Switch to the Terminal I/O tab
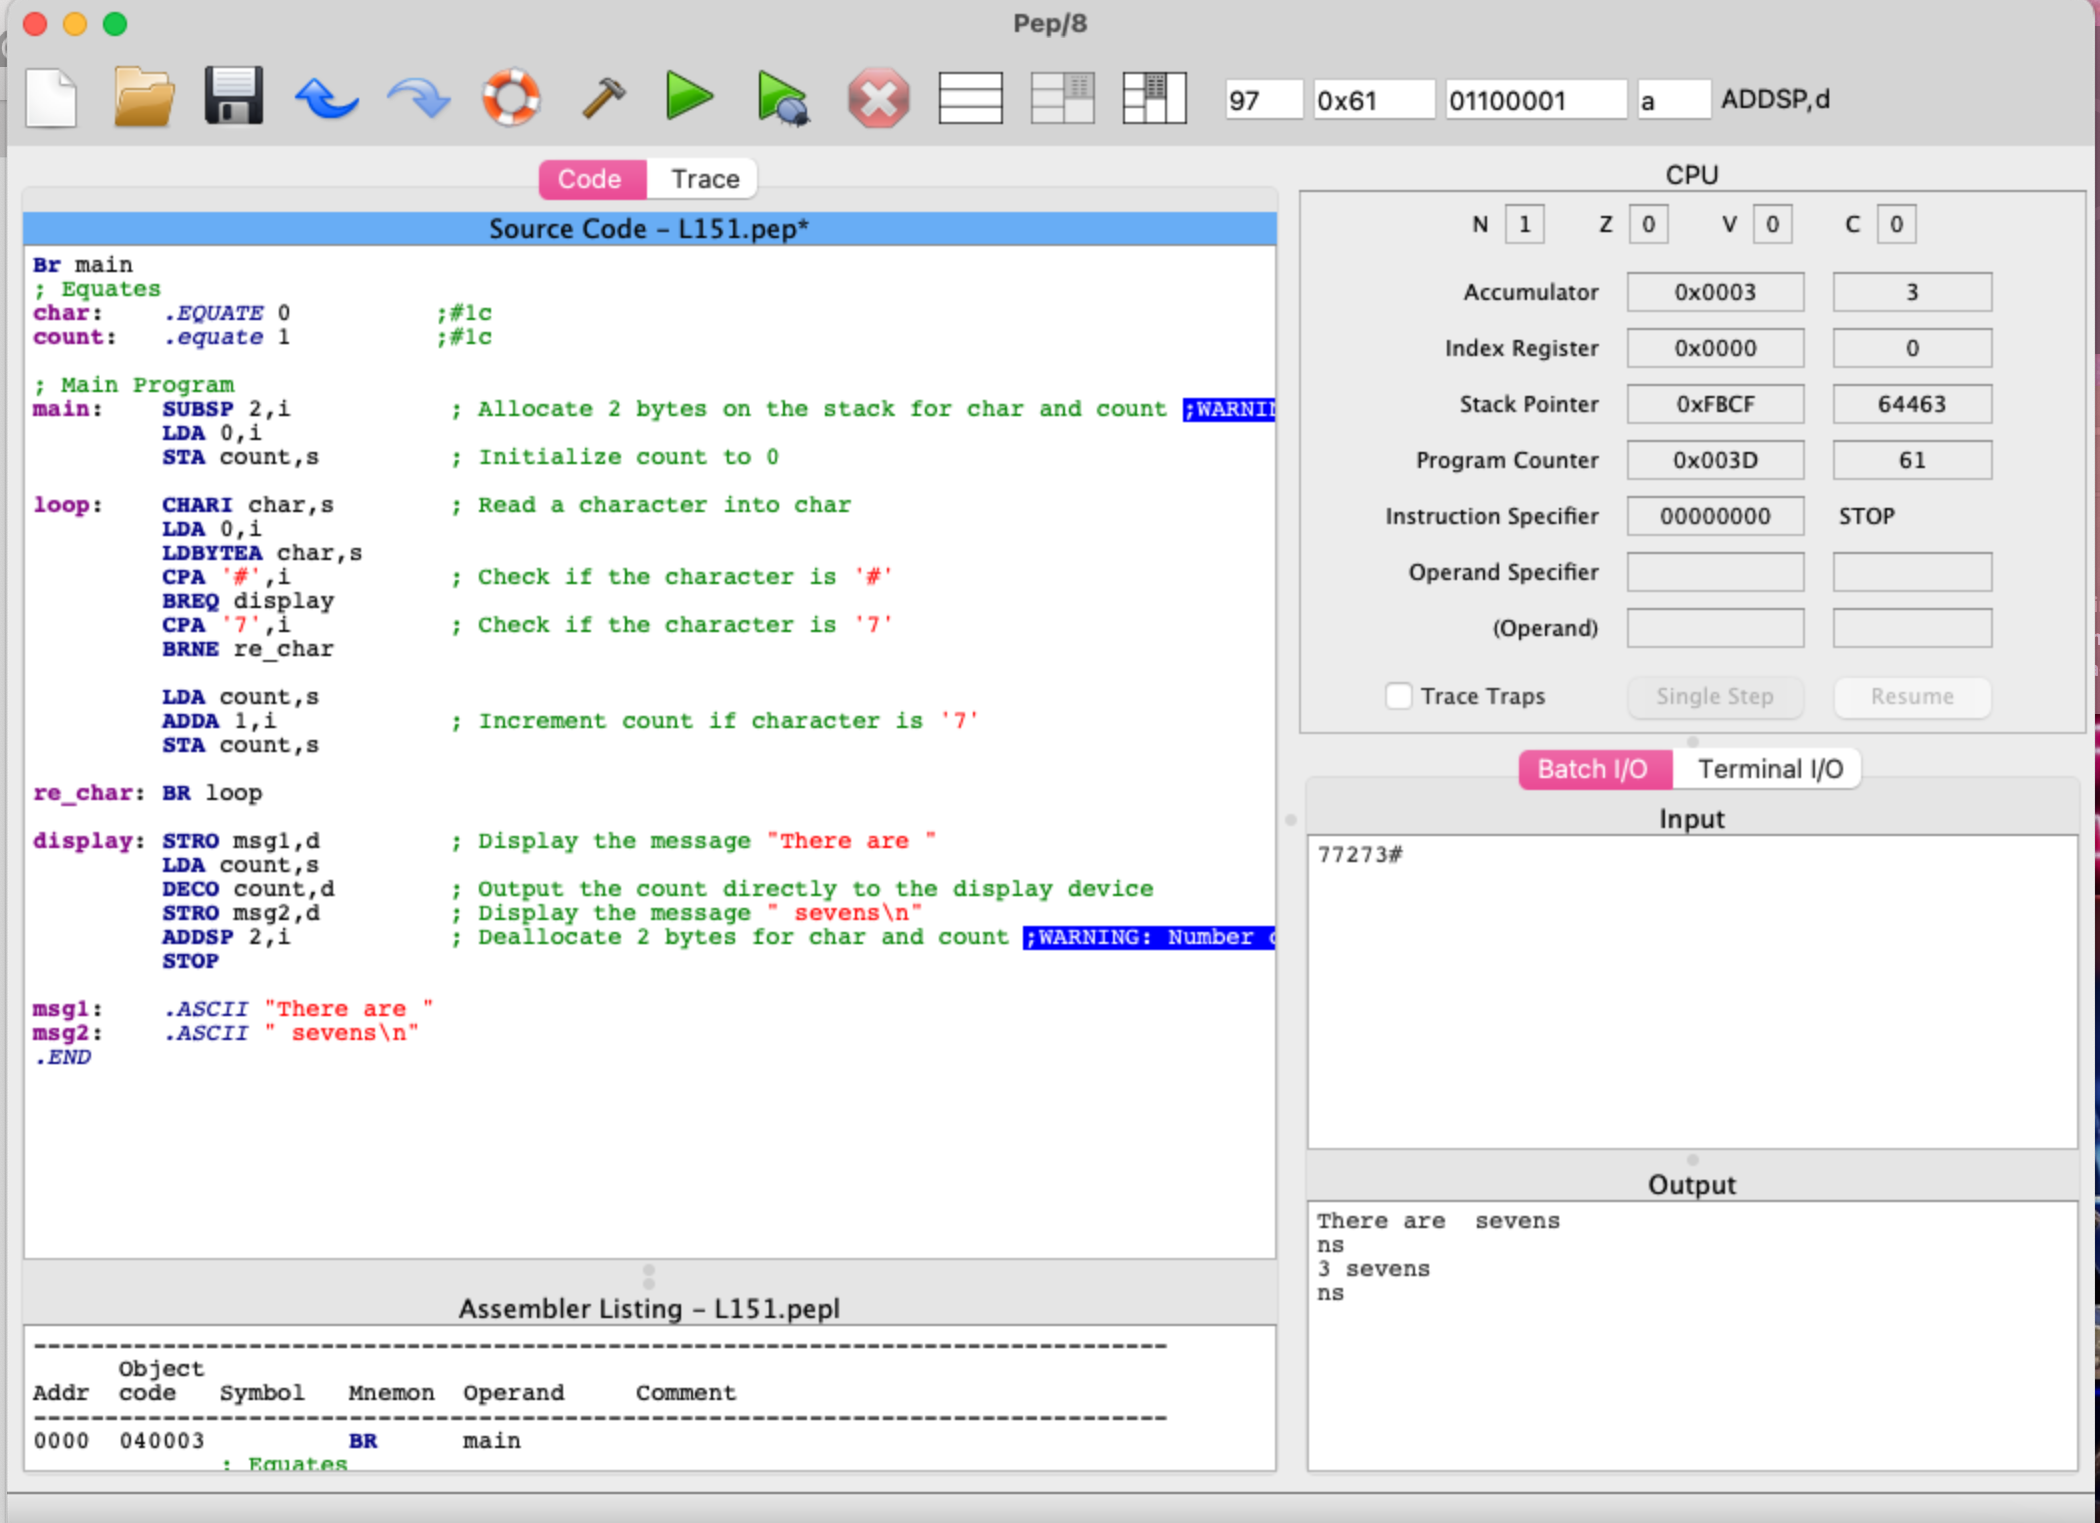 point(1769,769)
